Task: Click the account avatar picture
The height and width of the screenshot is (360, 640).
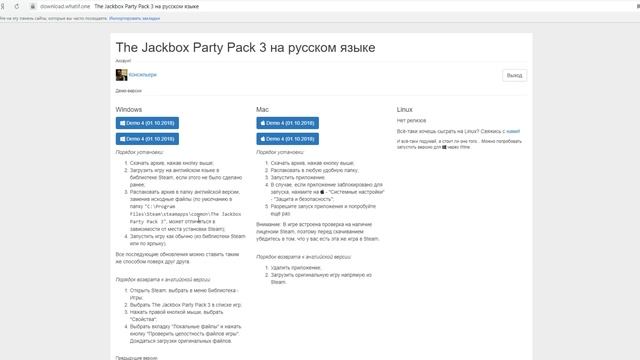Action: [121, 75]
